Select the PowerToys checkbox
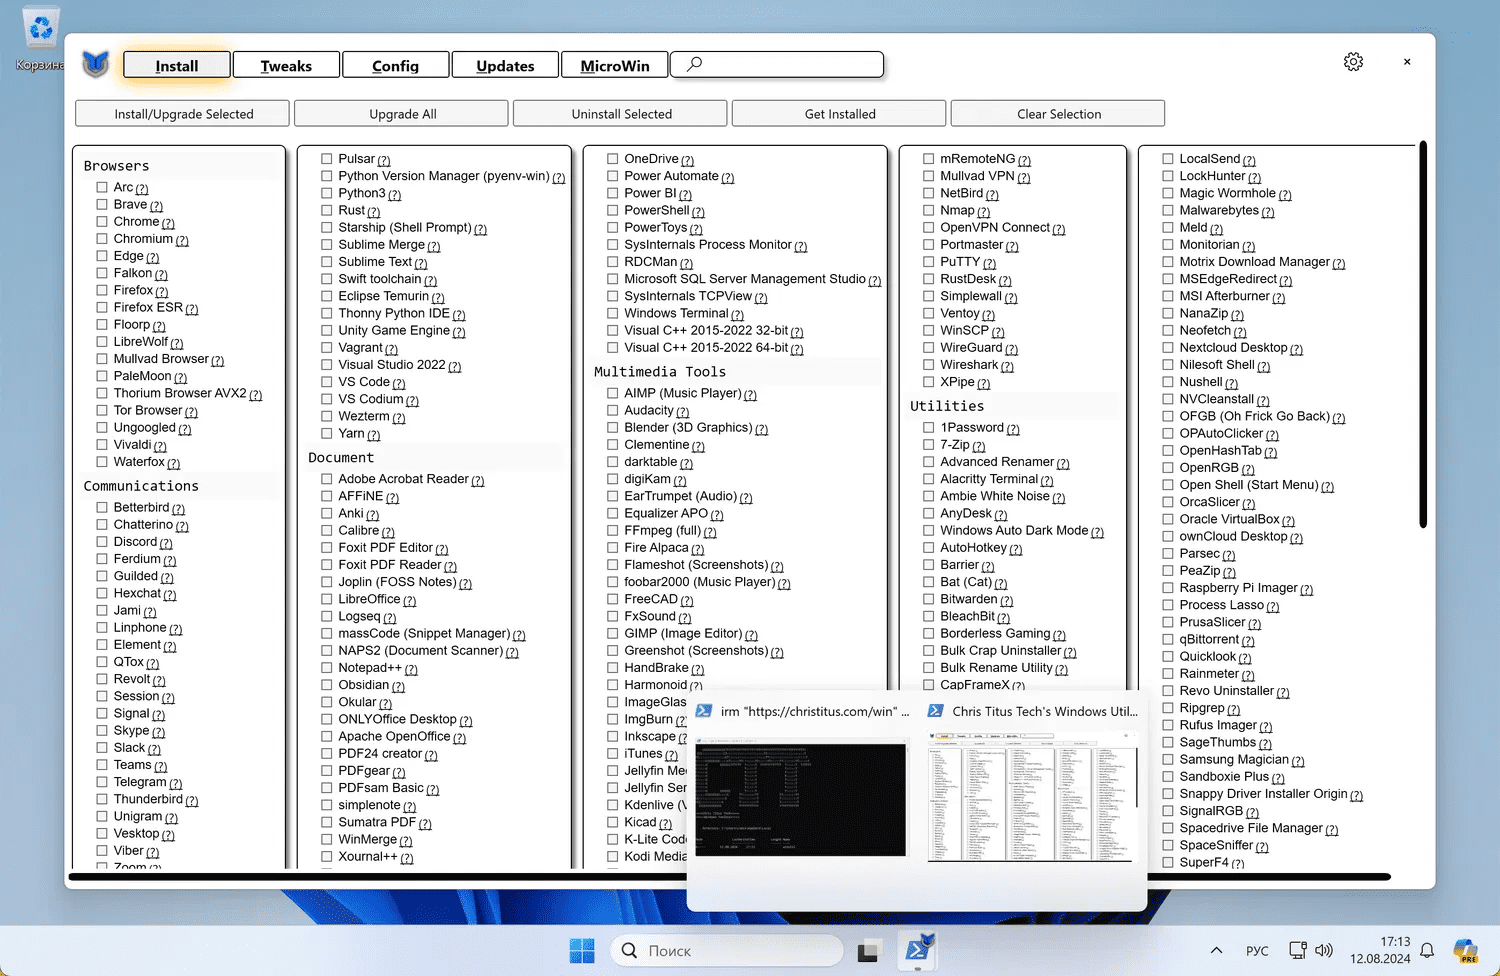The width and height of the screenshot is (1500, 976). 613,227
